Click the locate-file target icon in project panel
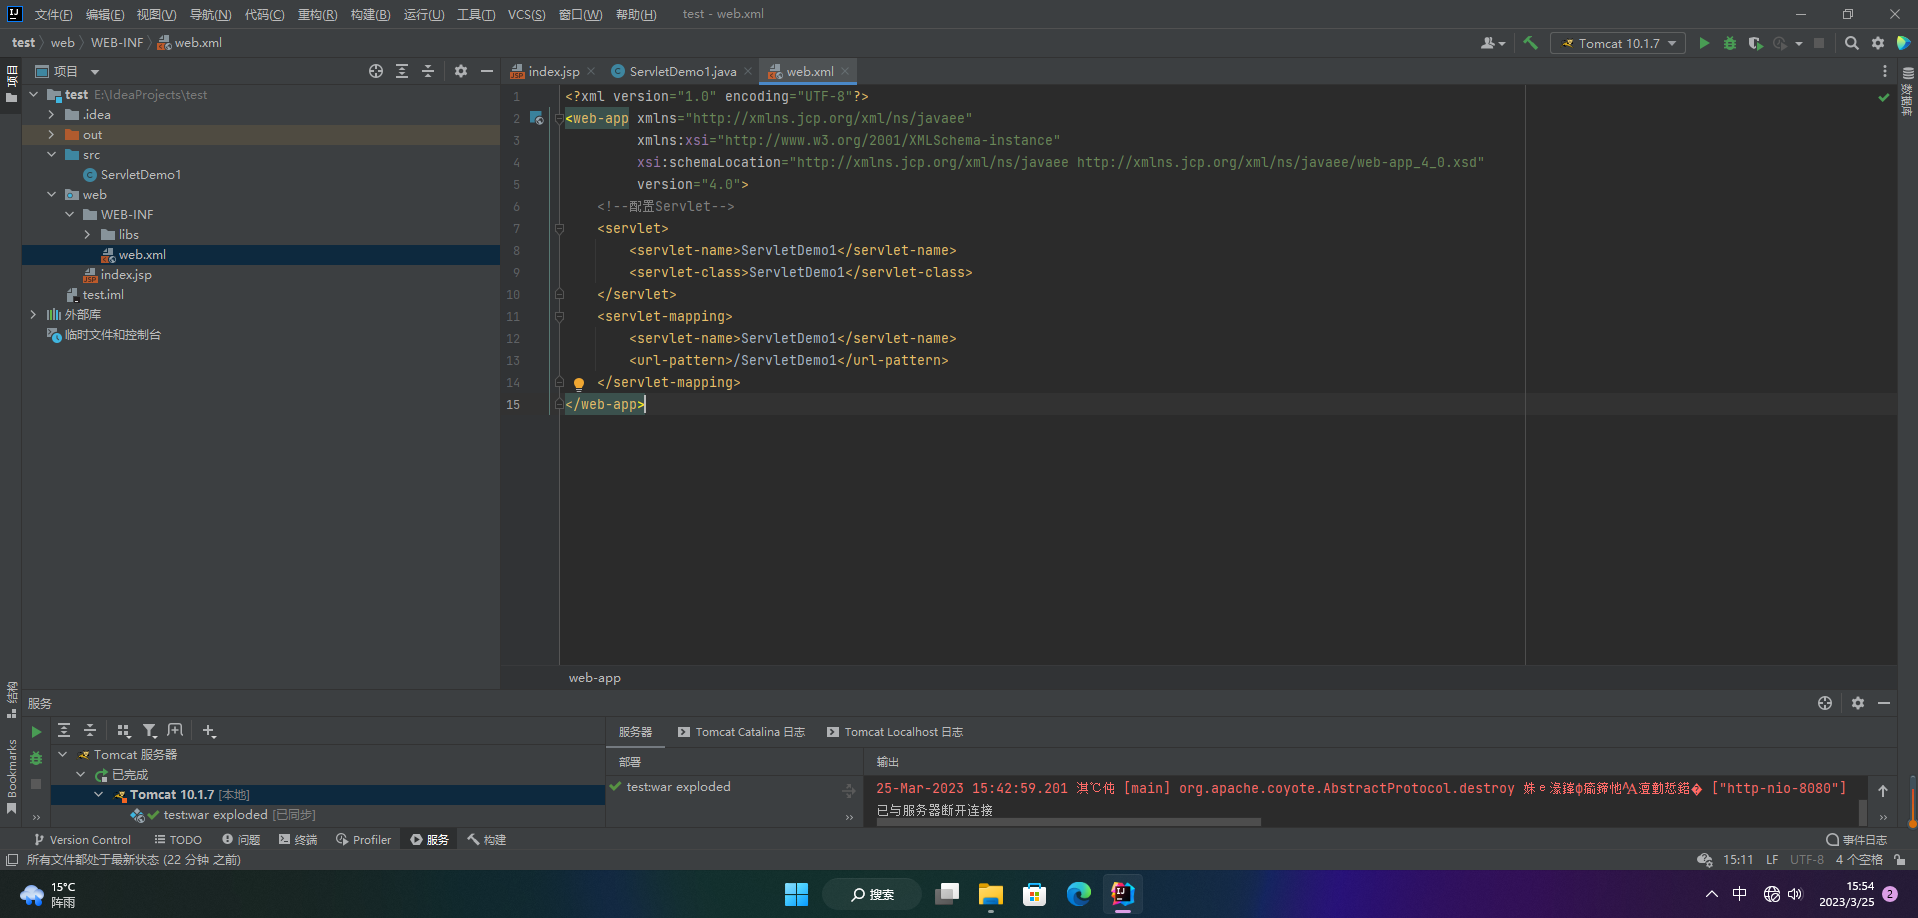 pyautogui.click(x=376, y=71)
